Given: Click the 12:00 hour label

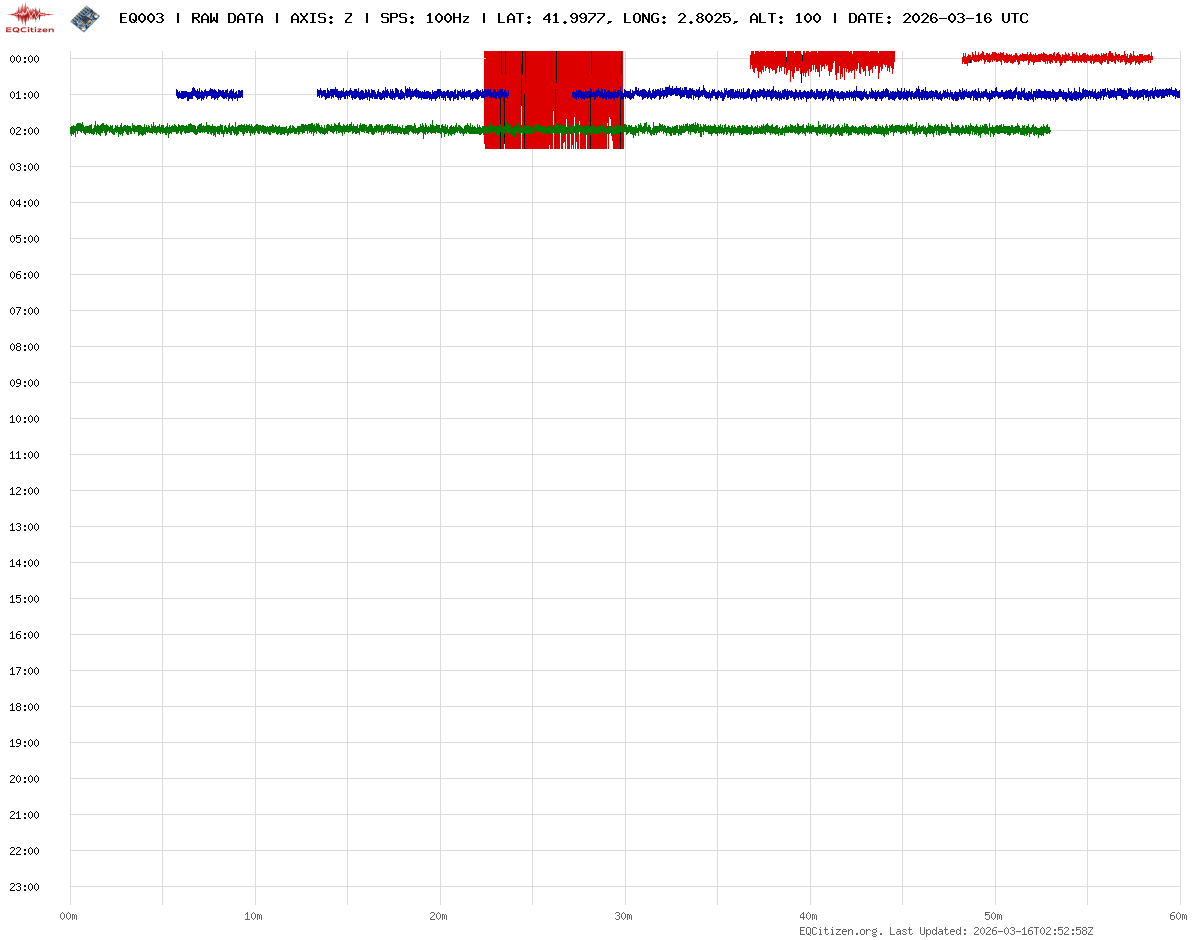Looking at the screenshot, I should pyautogui.click(x=24, y=491).
